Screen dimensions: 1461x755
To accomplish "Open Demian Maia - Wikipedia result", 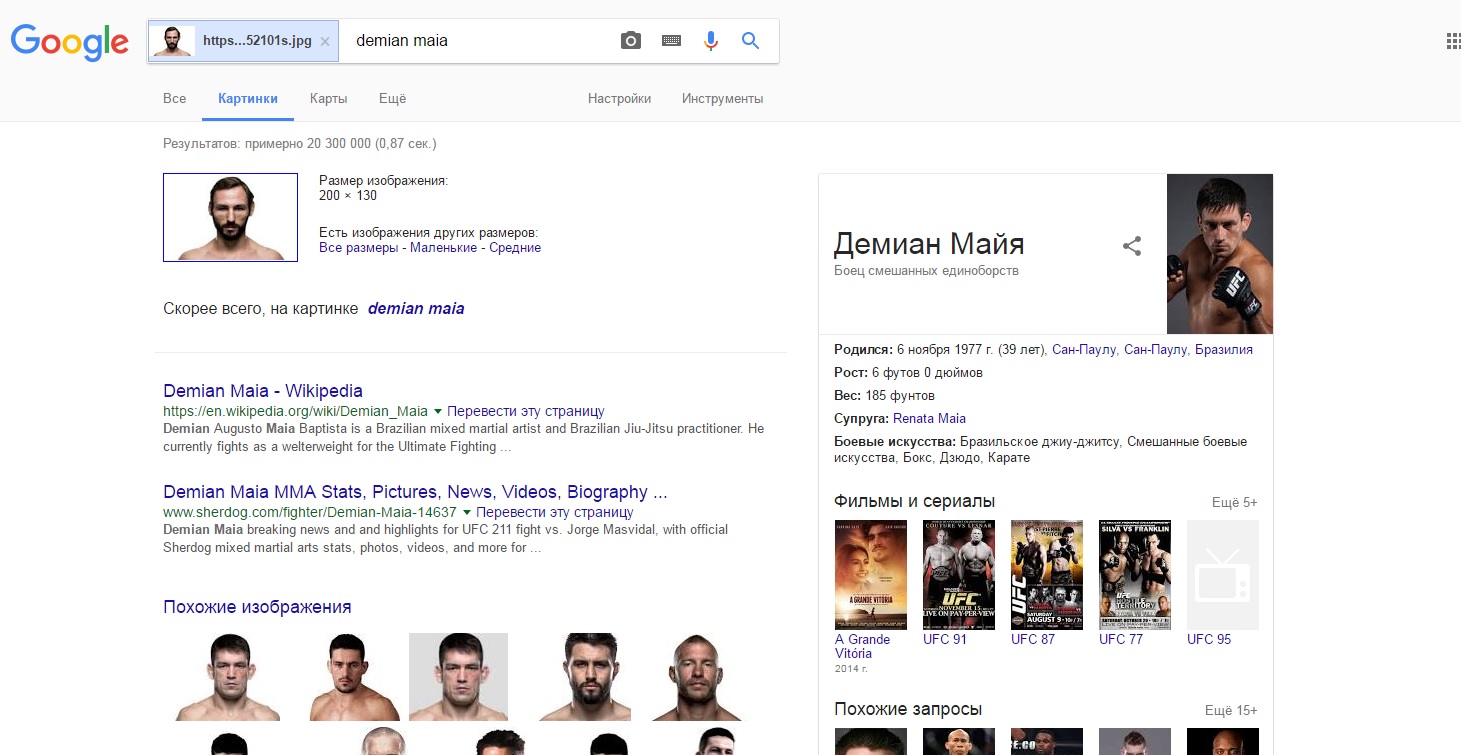I will (263, 391).
